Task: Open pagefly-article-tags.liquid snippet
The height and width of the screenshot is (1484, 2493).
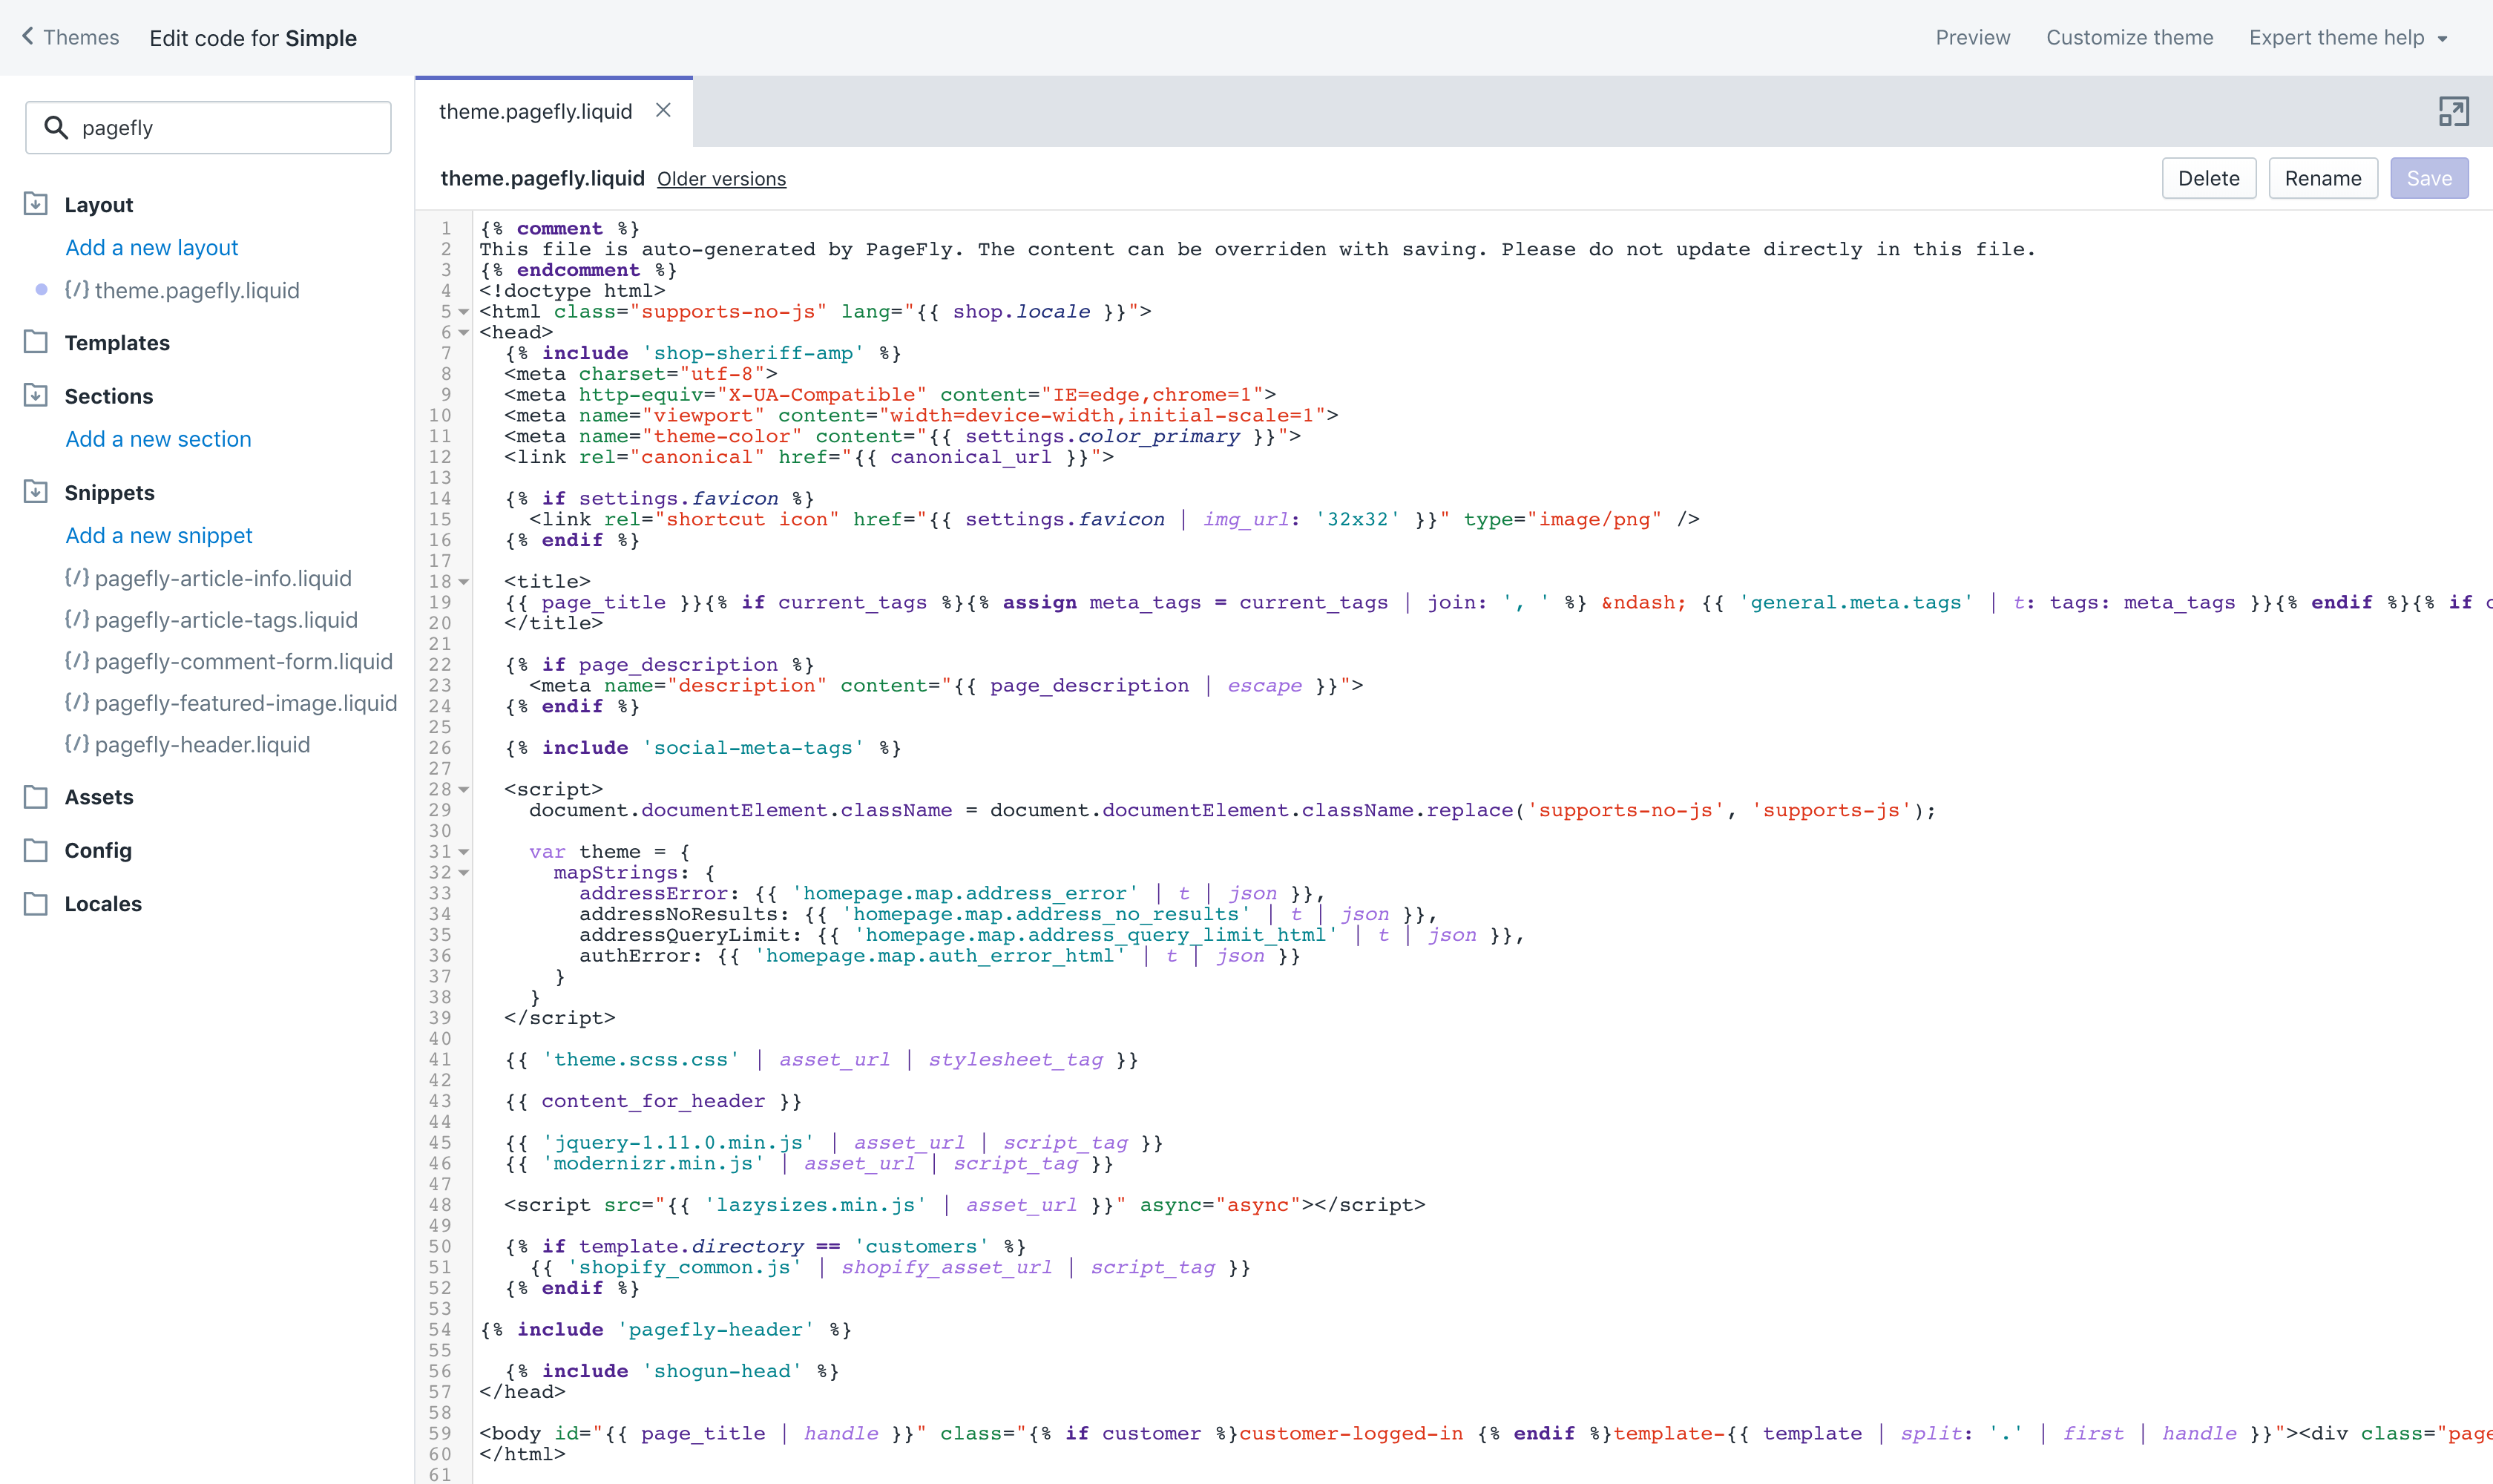Action: click(226, 620)
